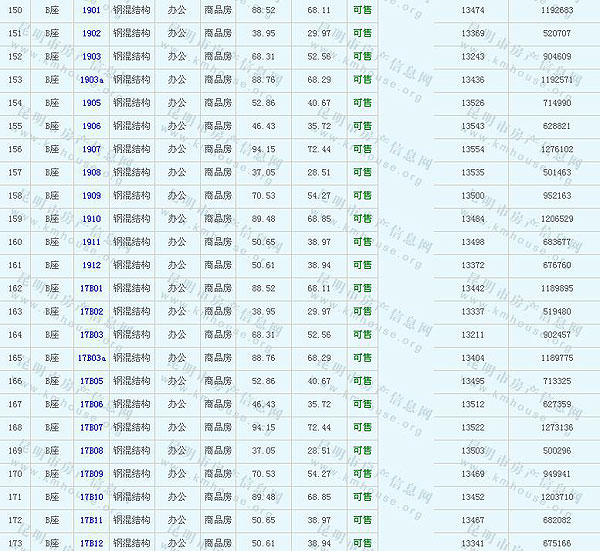Select the 17B03a room link
Viewport: 600px width, 551px height.
(91, 358)
